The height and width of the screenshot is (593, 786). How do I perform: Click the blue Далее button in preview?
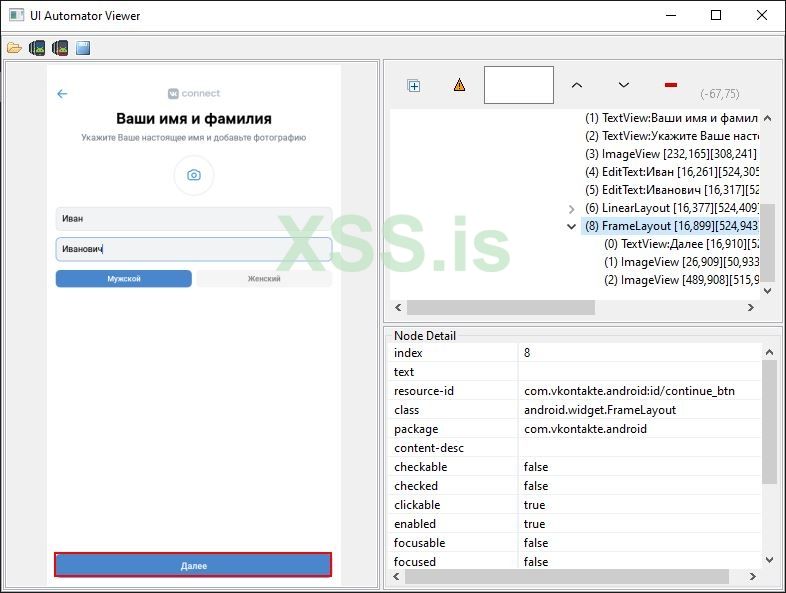193,565
